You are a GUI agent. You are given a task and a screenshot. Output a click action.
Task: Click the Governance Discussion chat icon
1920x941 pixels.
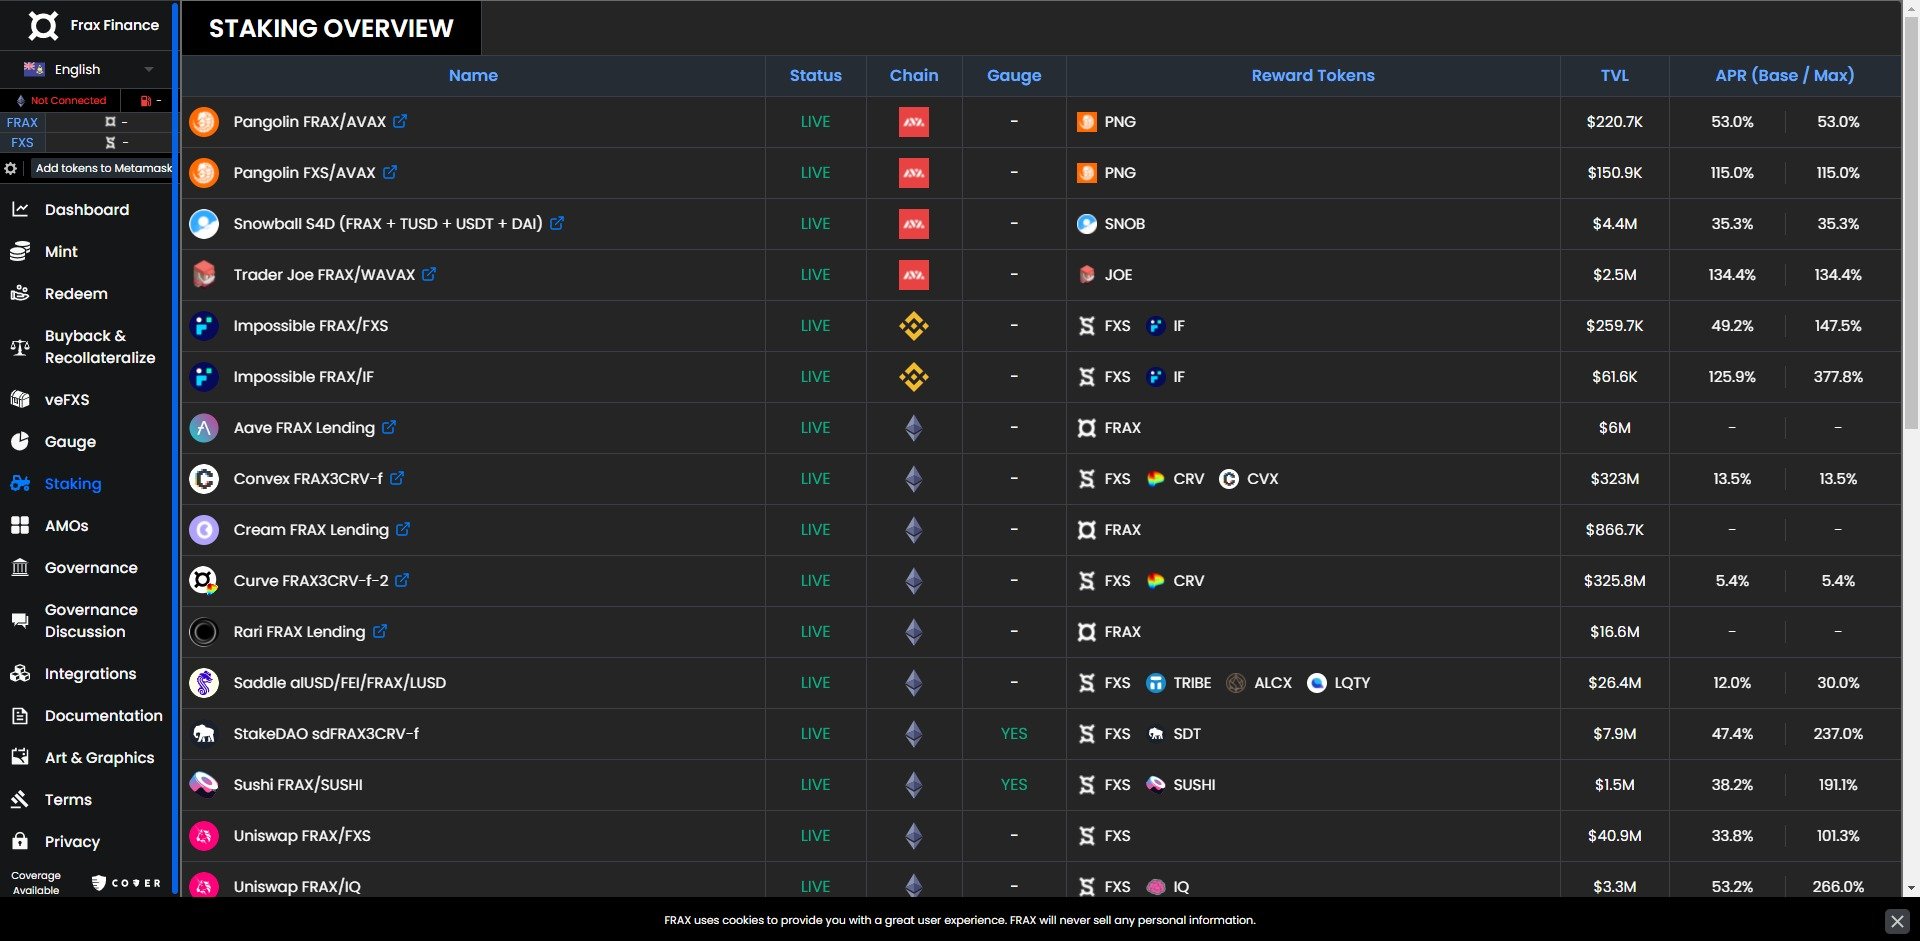pos(20,621)
